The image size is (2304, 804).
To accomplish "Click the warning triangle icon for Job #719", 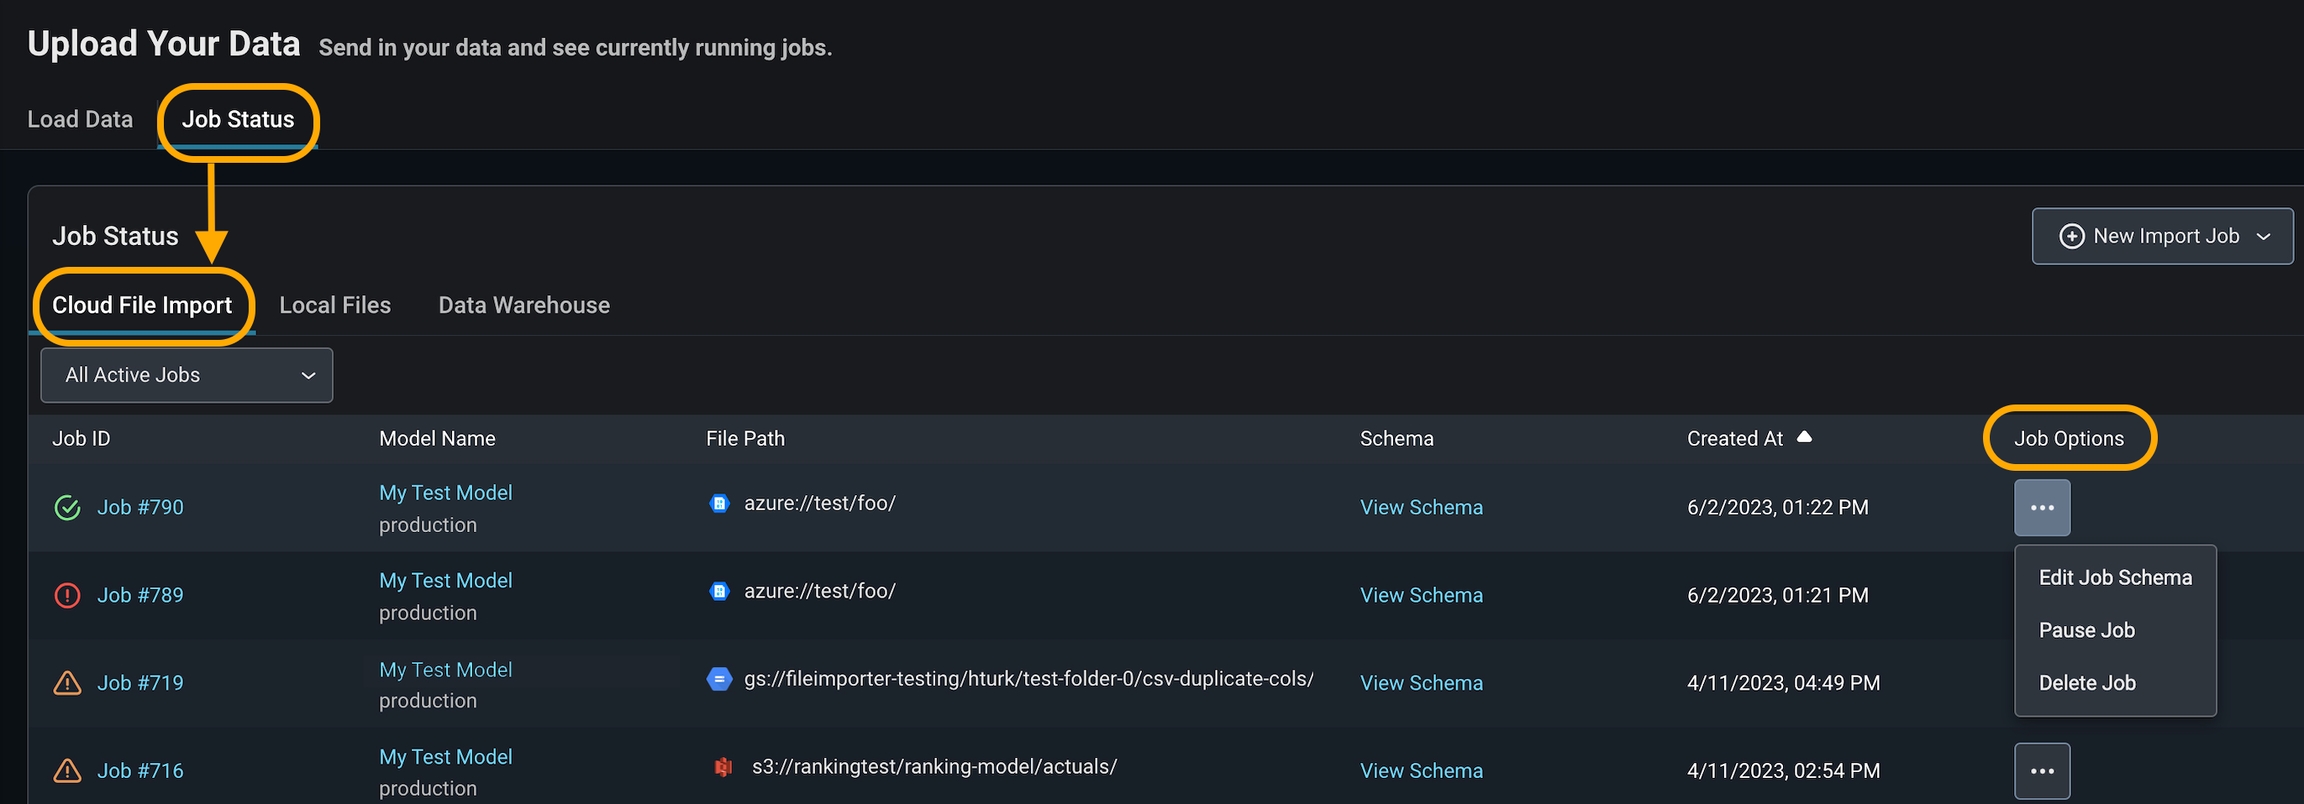I will click(67, 684).
